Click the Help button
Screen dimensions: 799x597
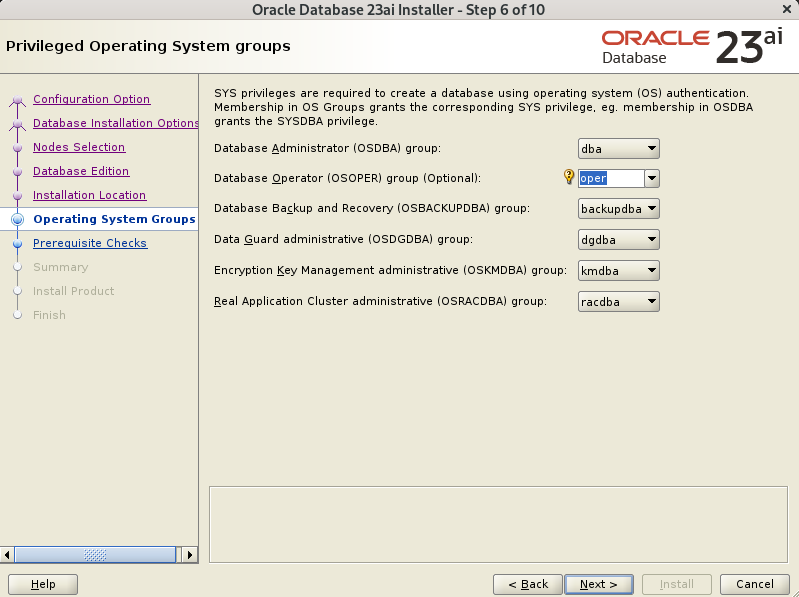click(x=43, y=584)
